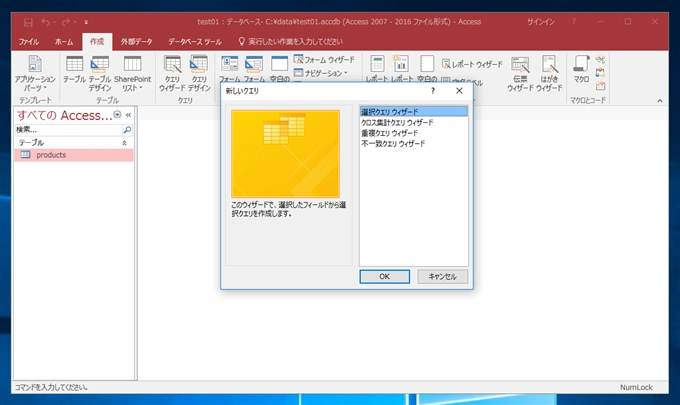Switch to the 外部データ tab

click(137, 42)
